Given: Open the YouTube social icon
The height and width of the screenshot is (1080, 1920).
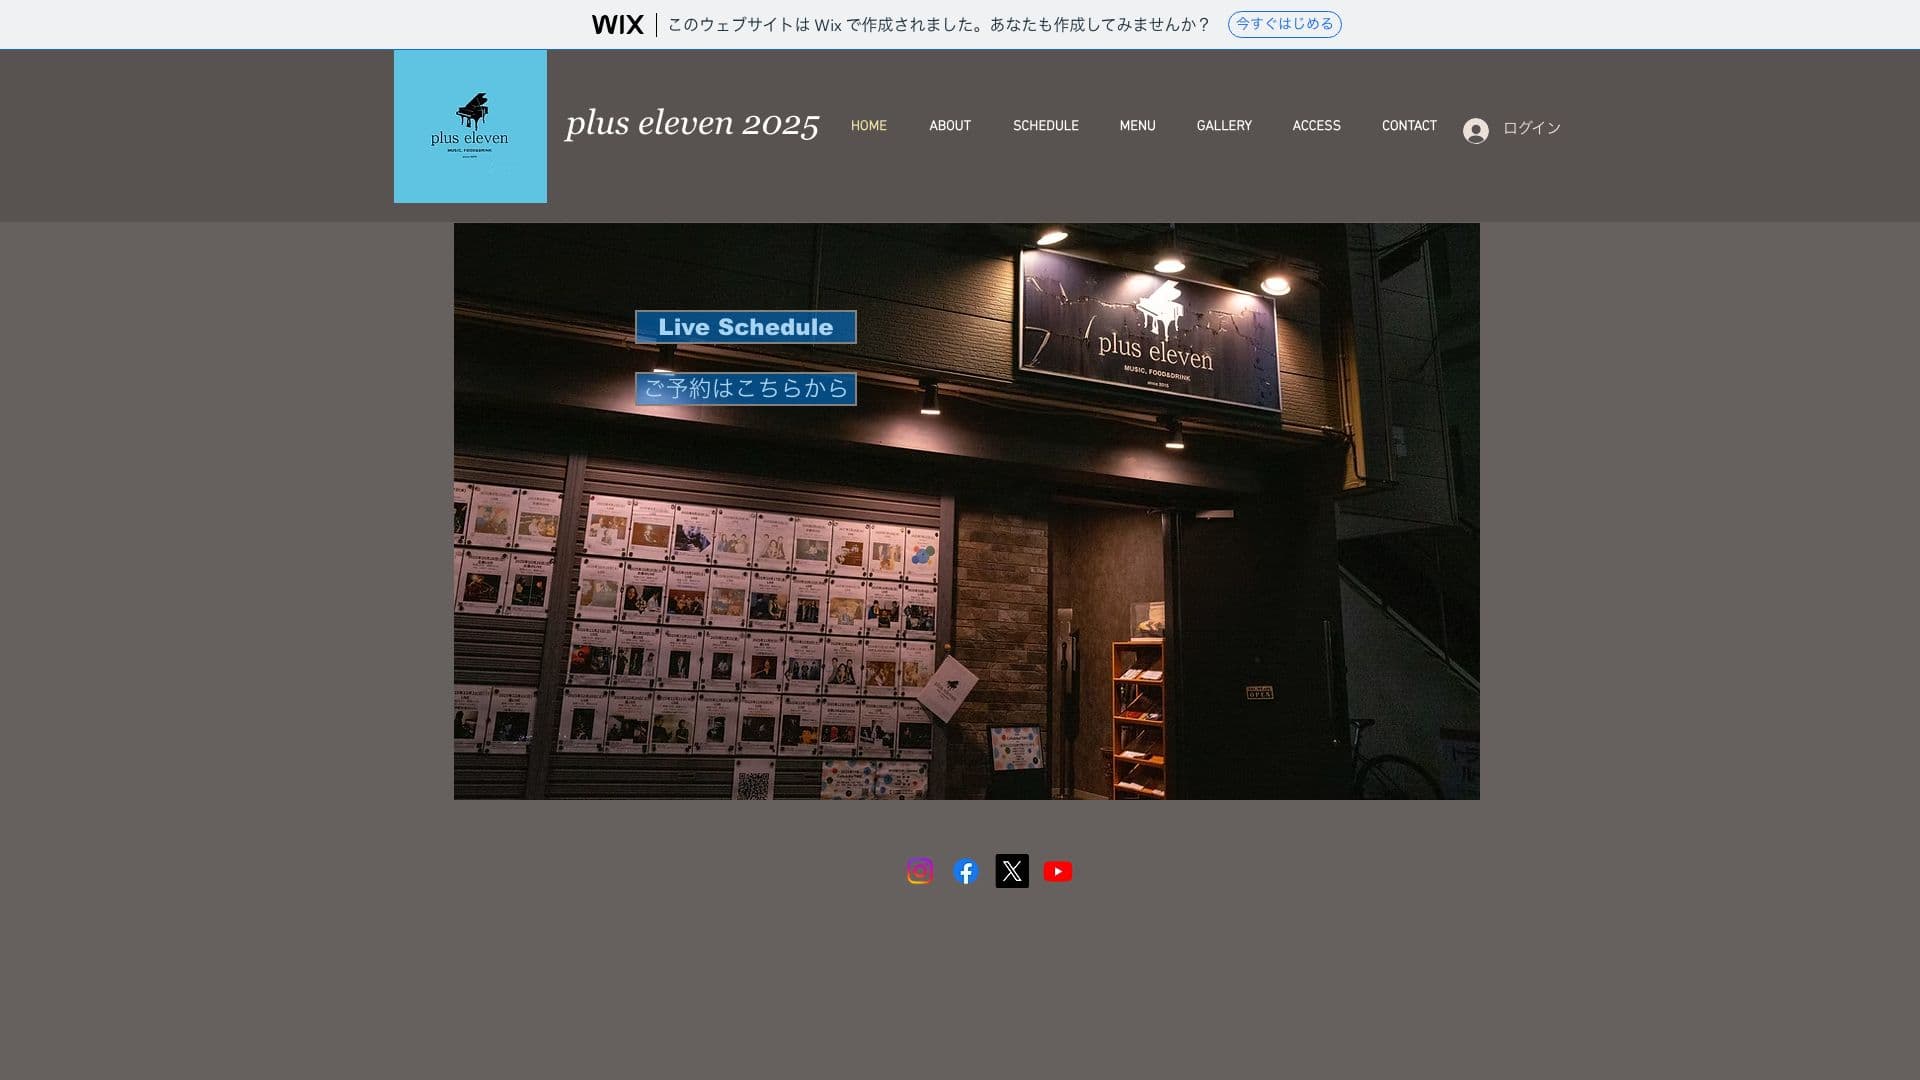Looking at the screenshot, I should [1057, 871].
